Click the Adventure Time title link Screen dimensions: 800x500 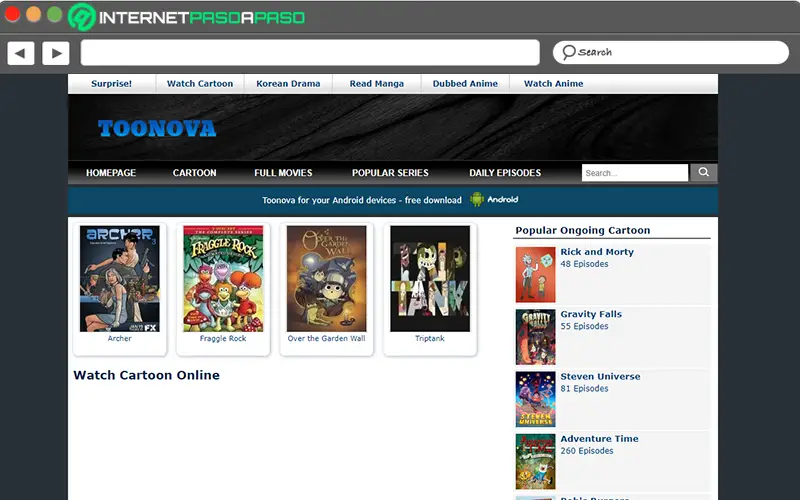click(x=599, y=438)
